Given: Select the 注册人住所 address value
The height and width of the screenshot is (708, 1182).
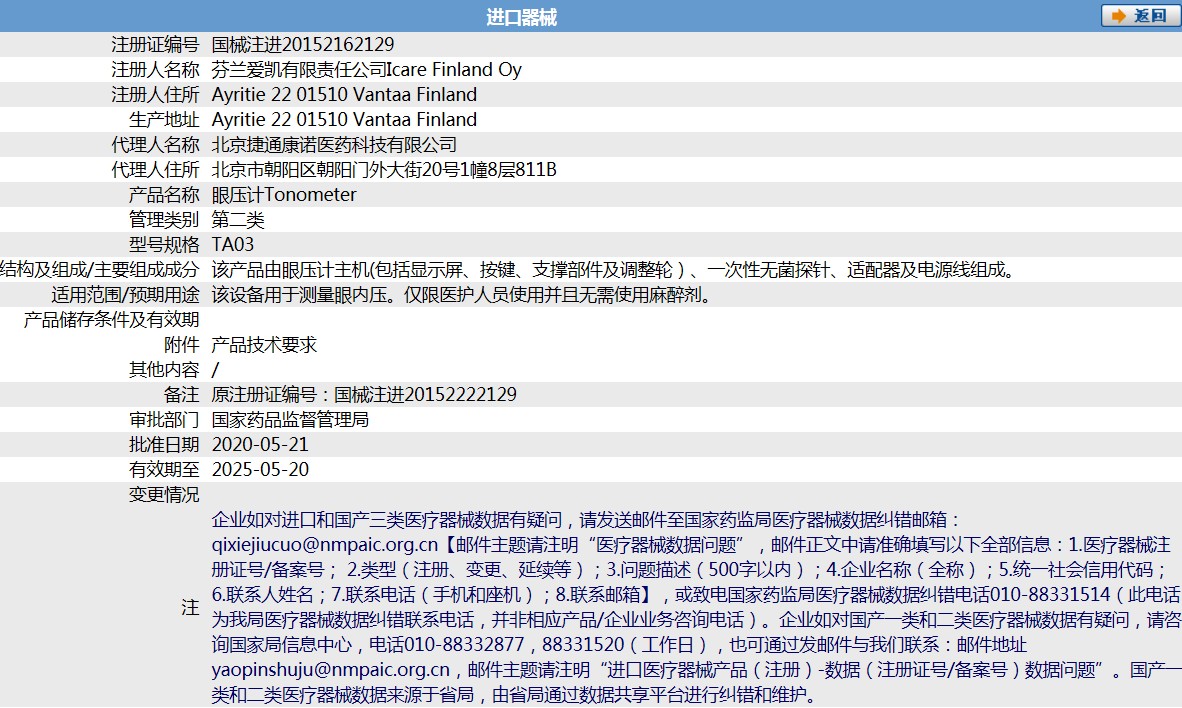Looking at the screenshot, I should tap(344, 94).
